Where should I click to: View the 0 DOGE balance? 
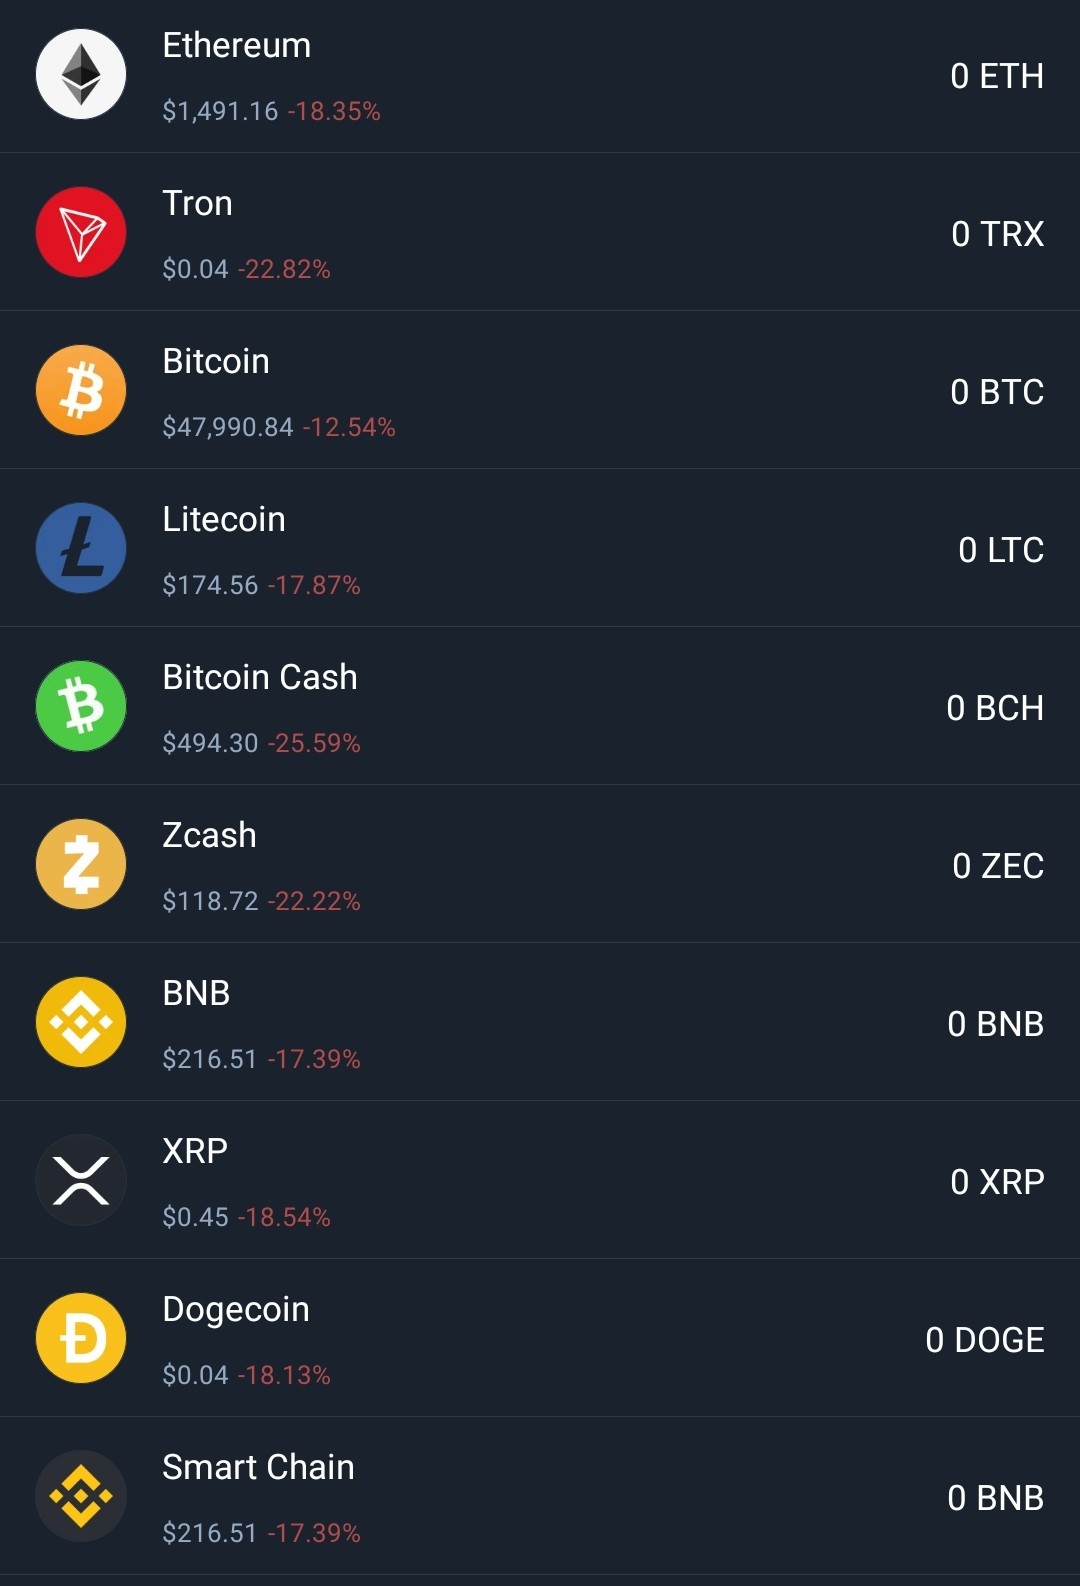coord(985,1340)
